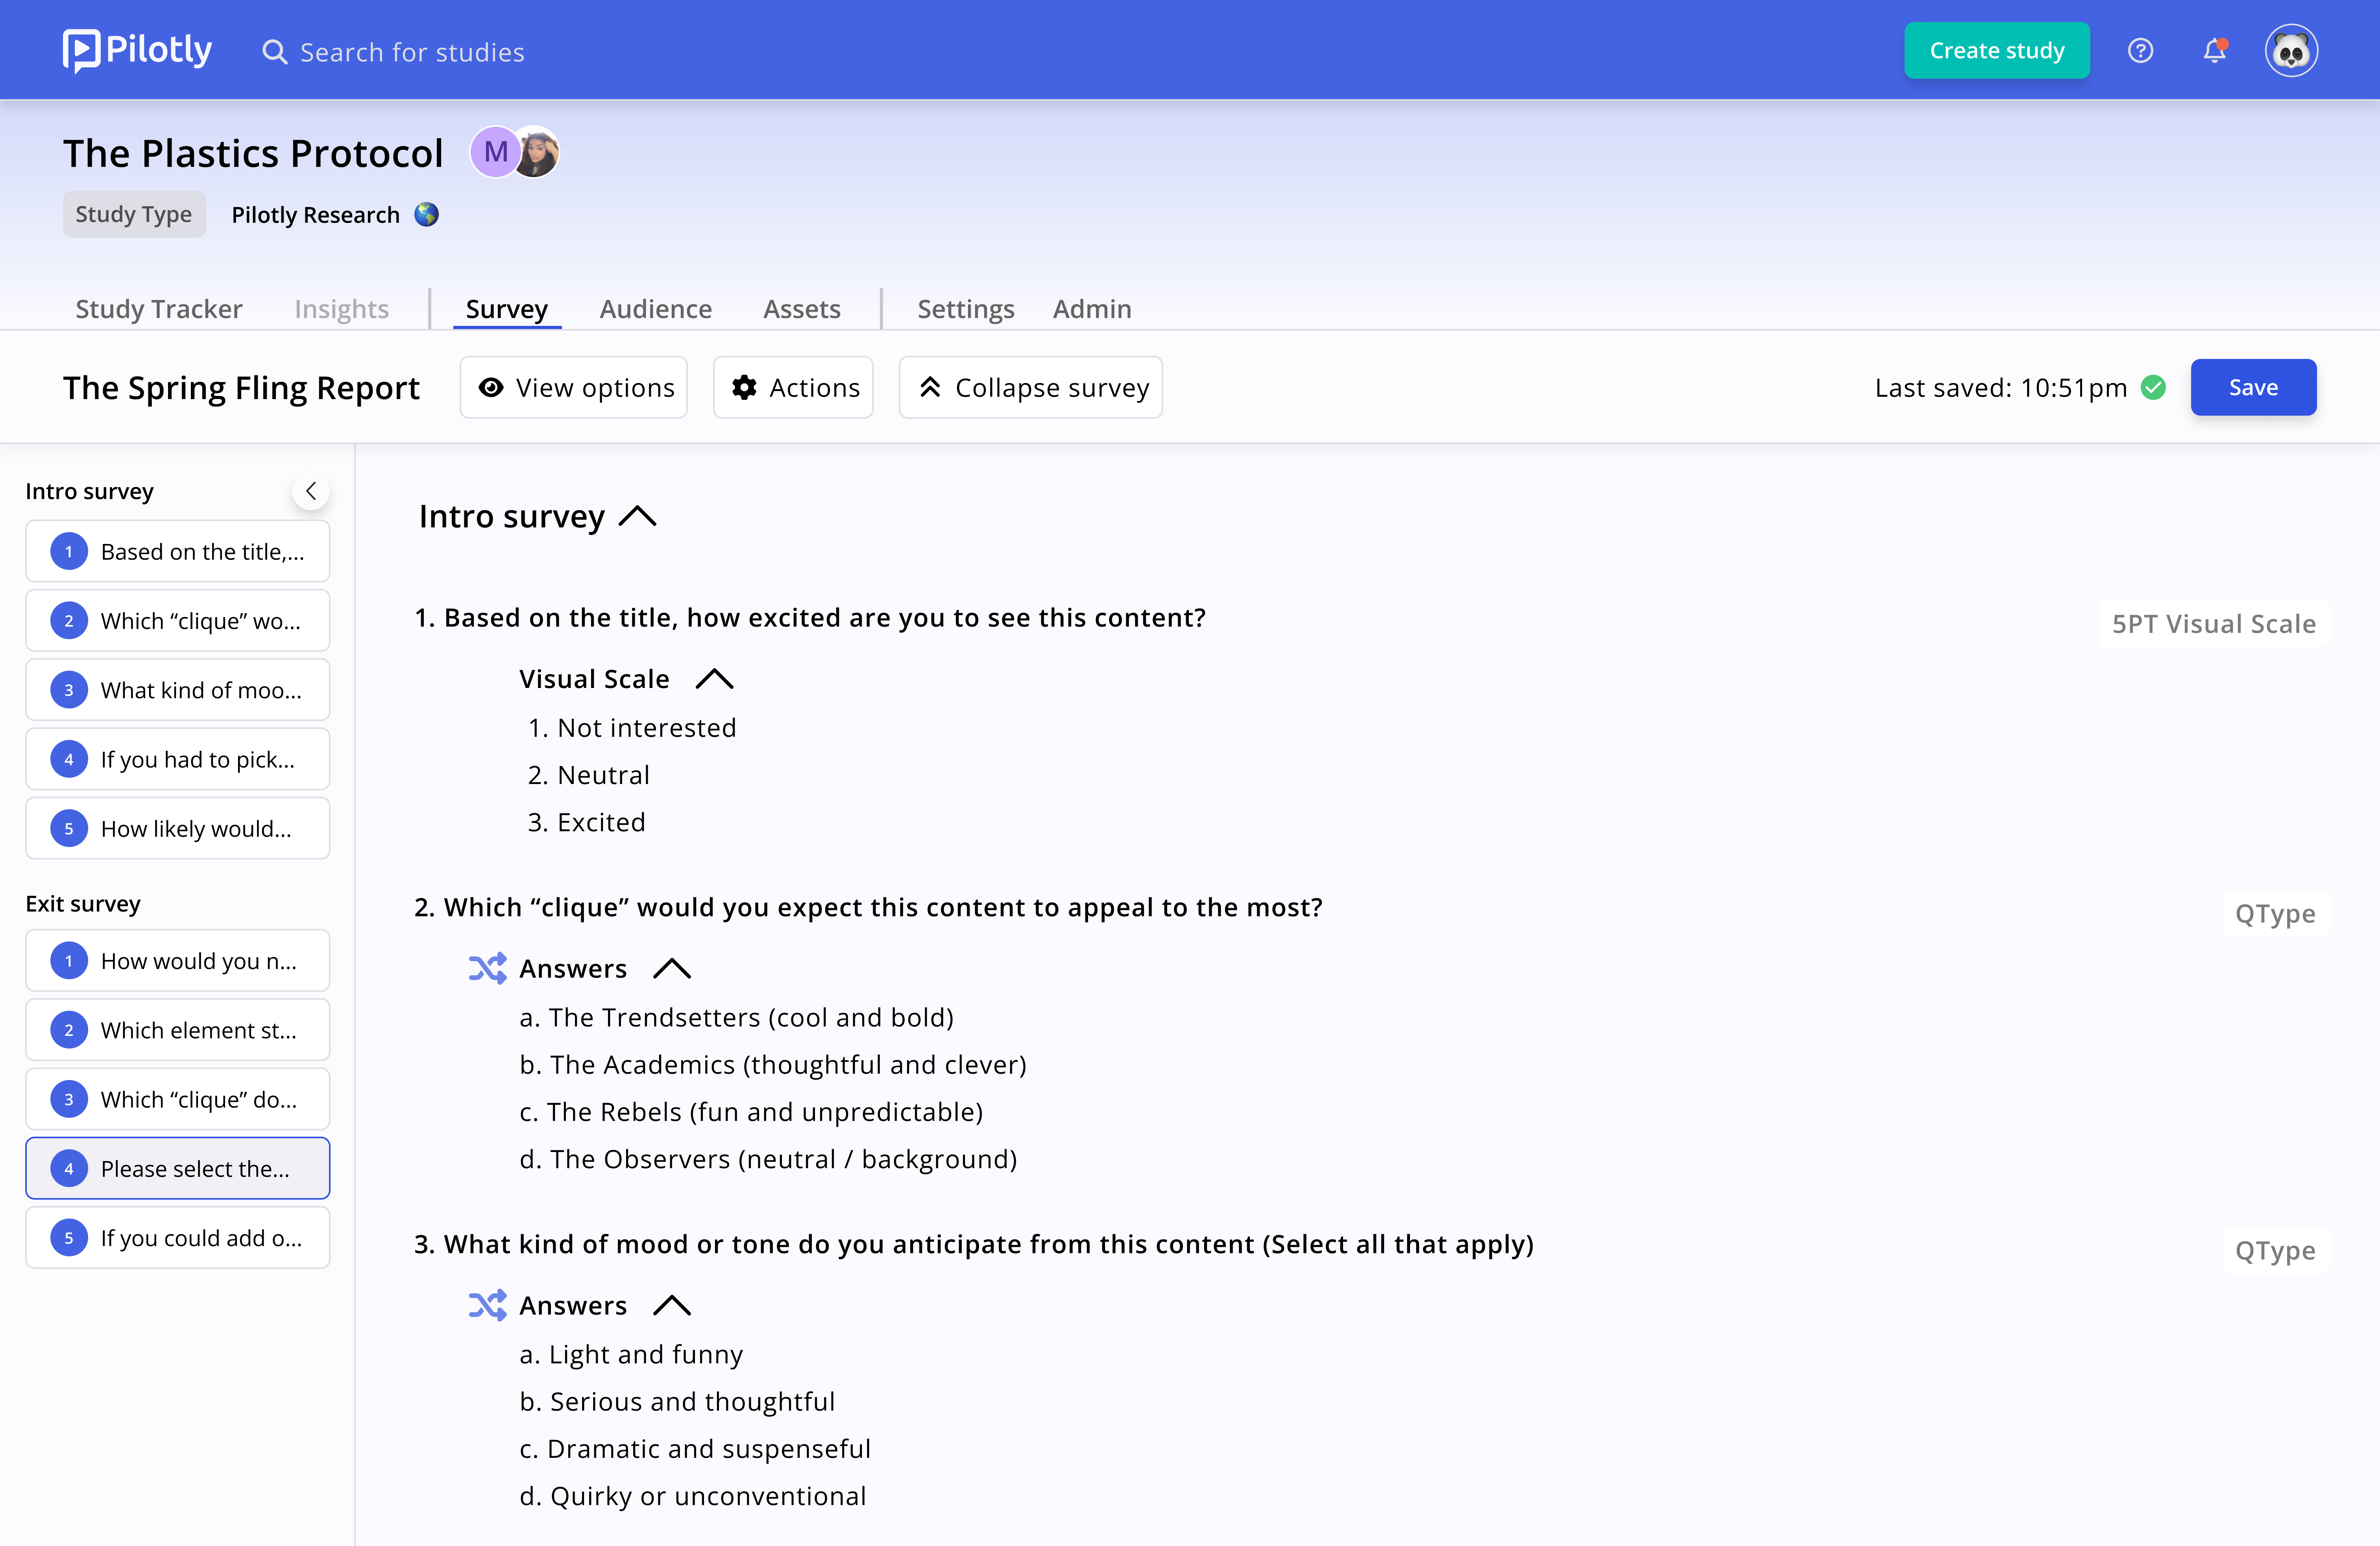This screenshot has width=2380, height=1546.
Task: Open the panda profile avatar menu
Action: (x=2291, y=51)
